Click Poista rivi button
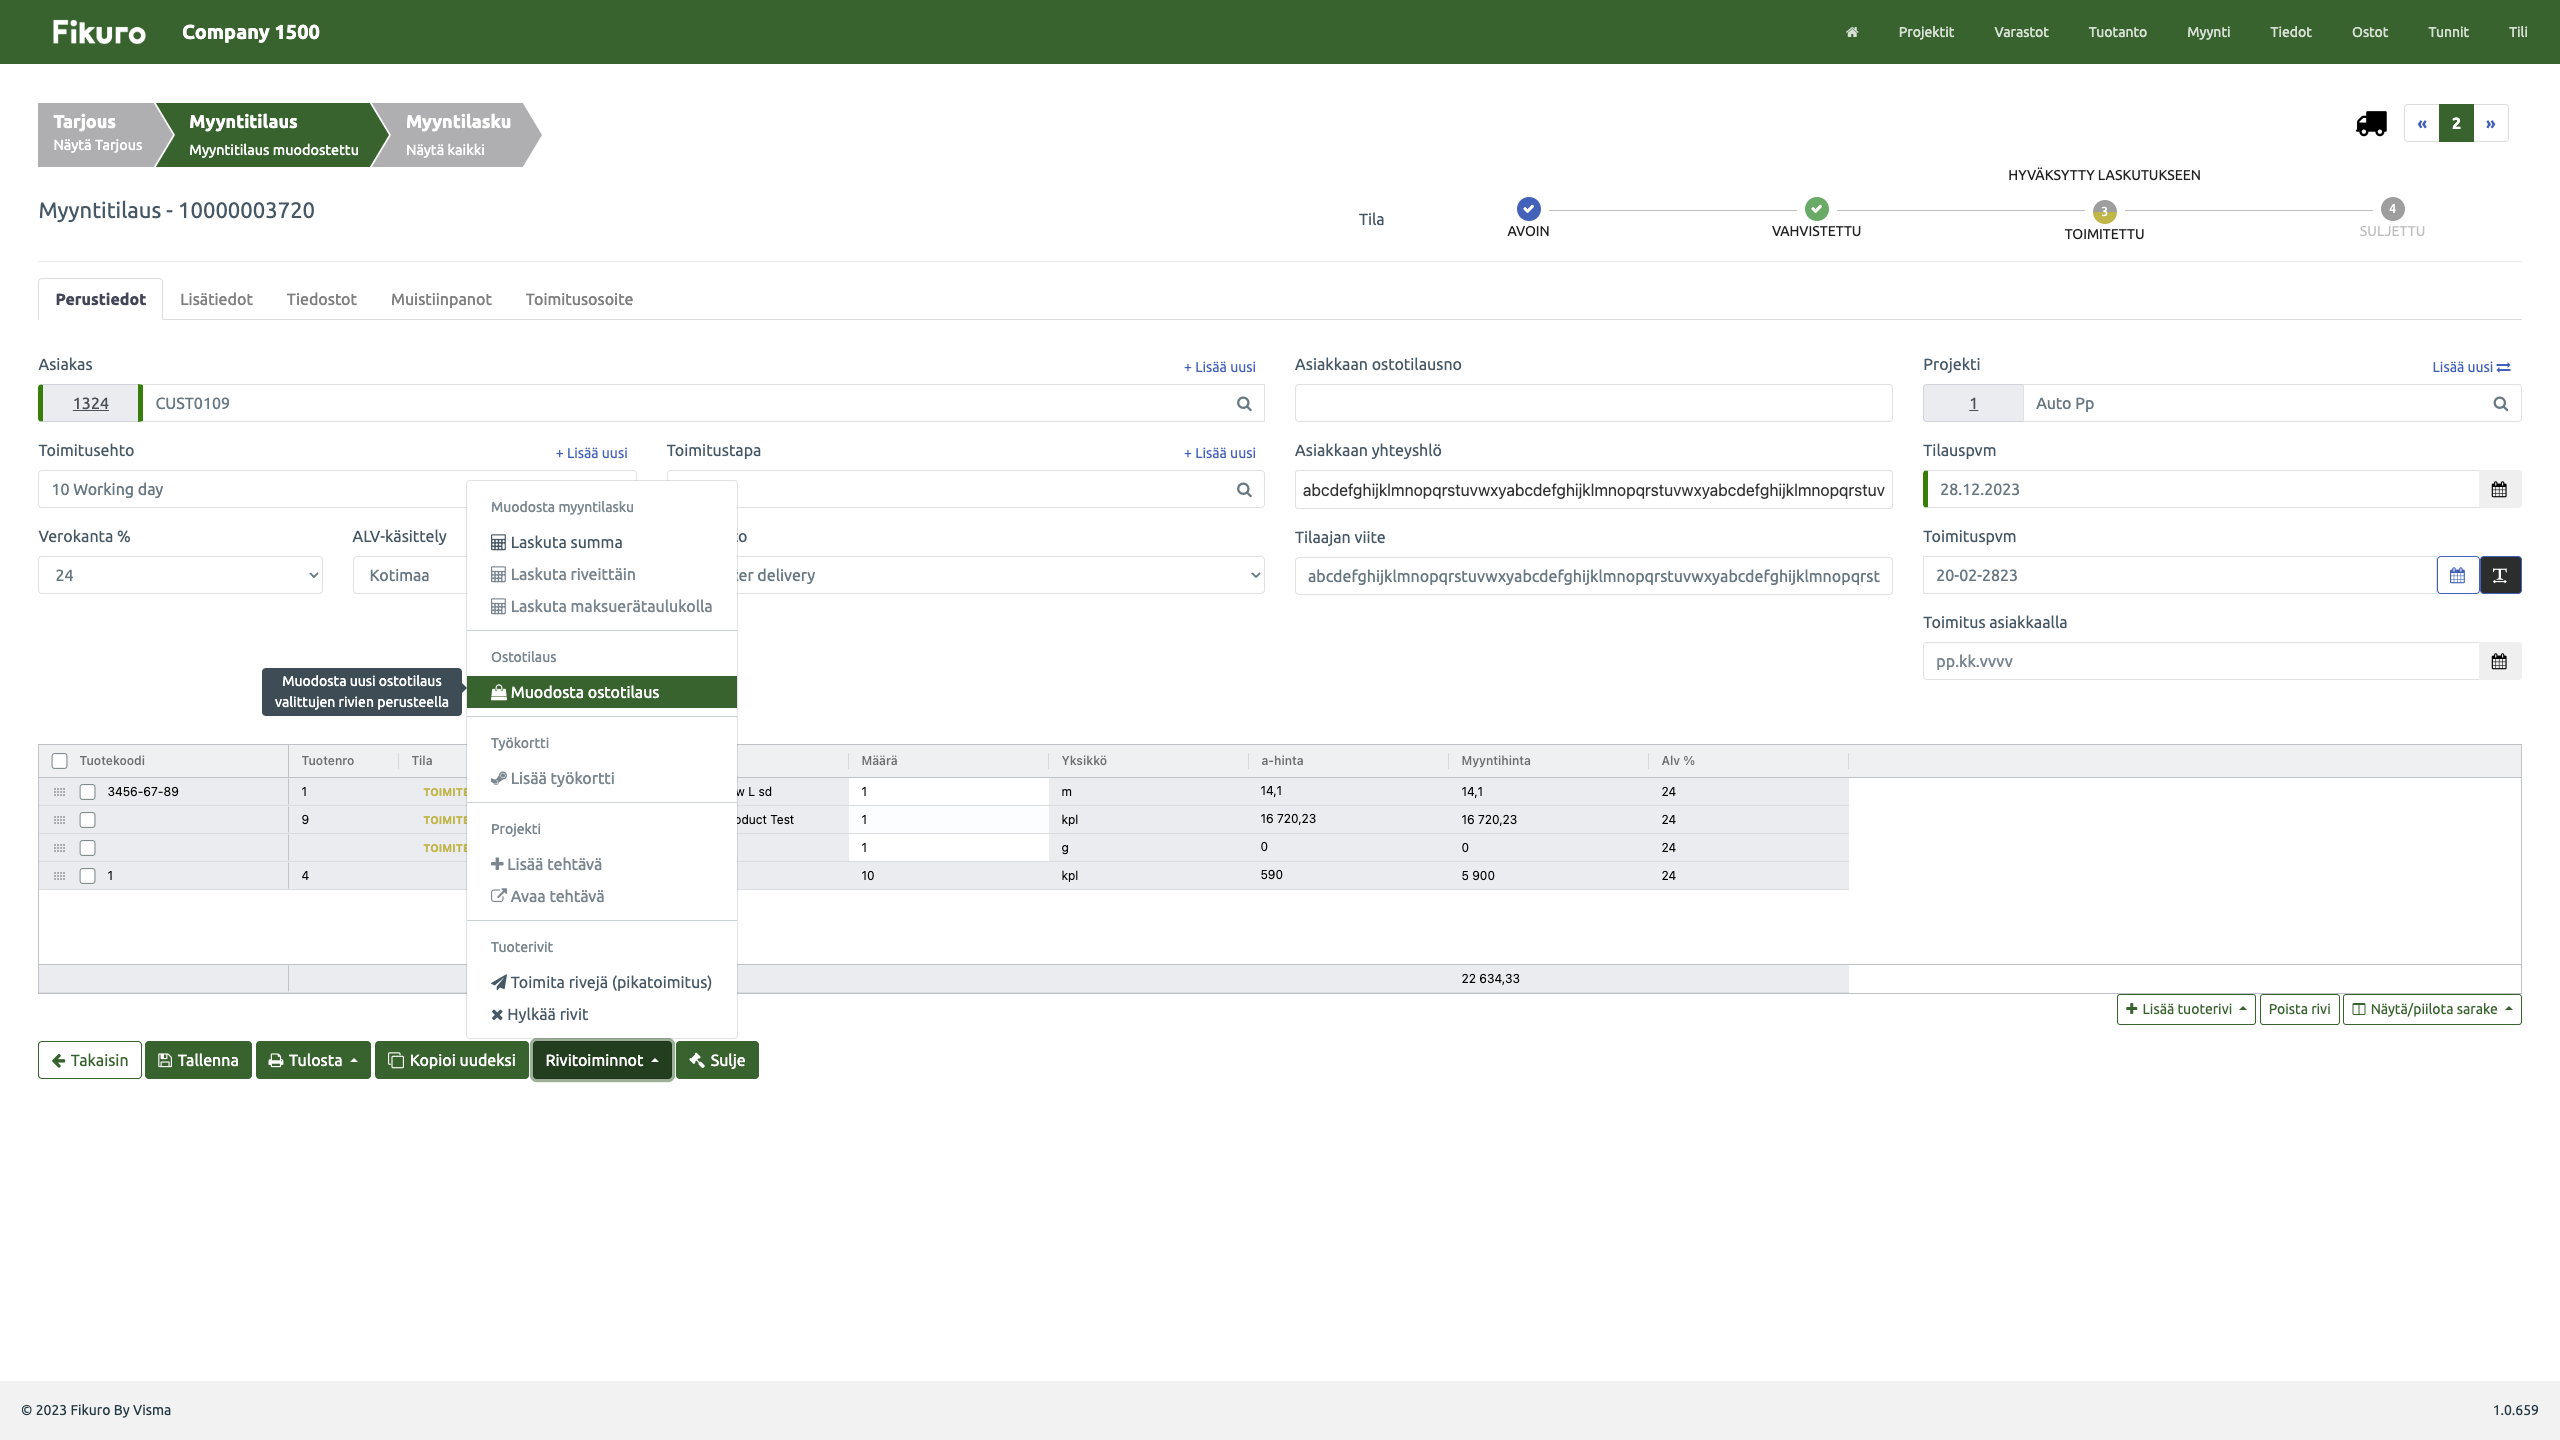The height and width of the screenshot is (1440, 2560). tap(2299, 1009)
